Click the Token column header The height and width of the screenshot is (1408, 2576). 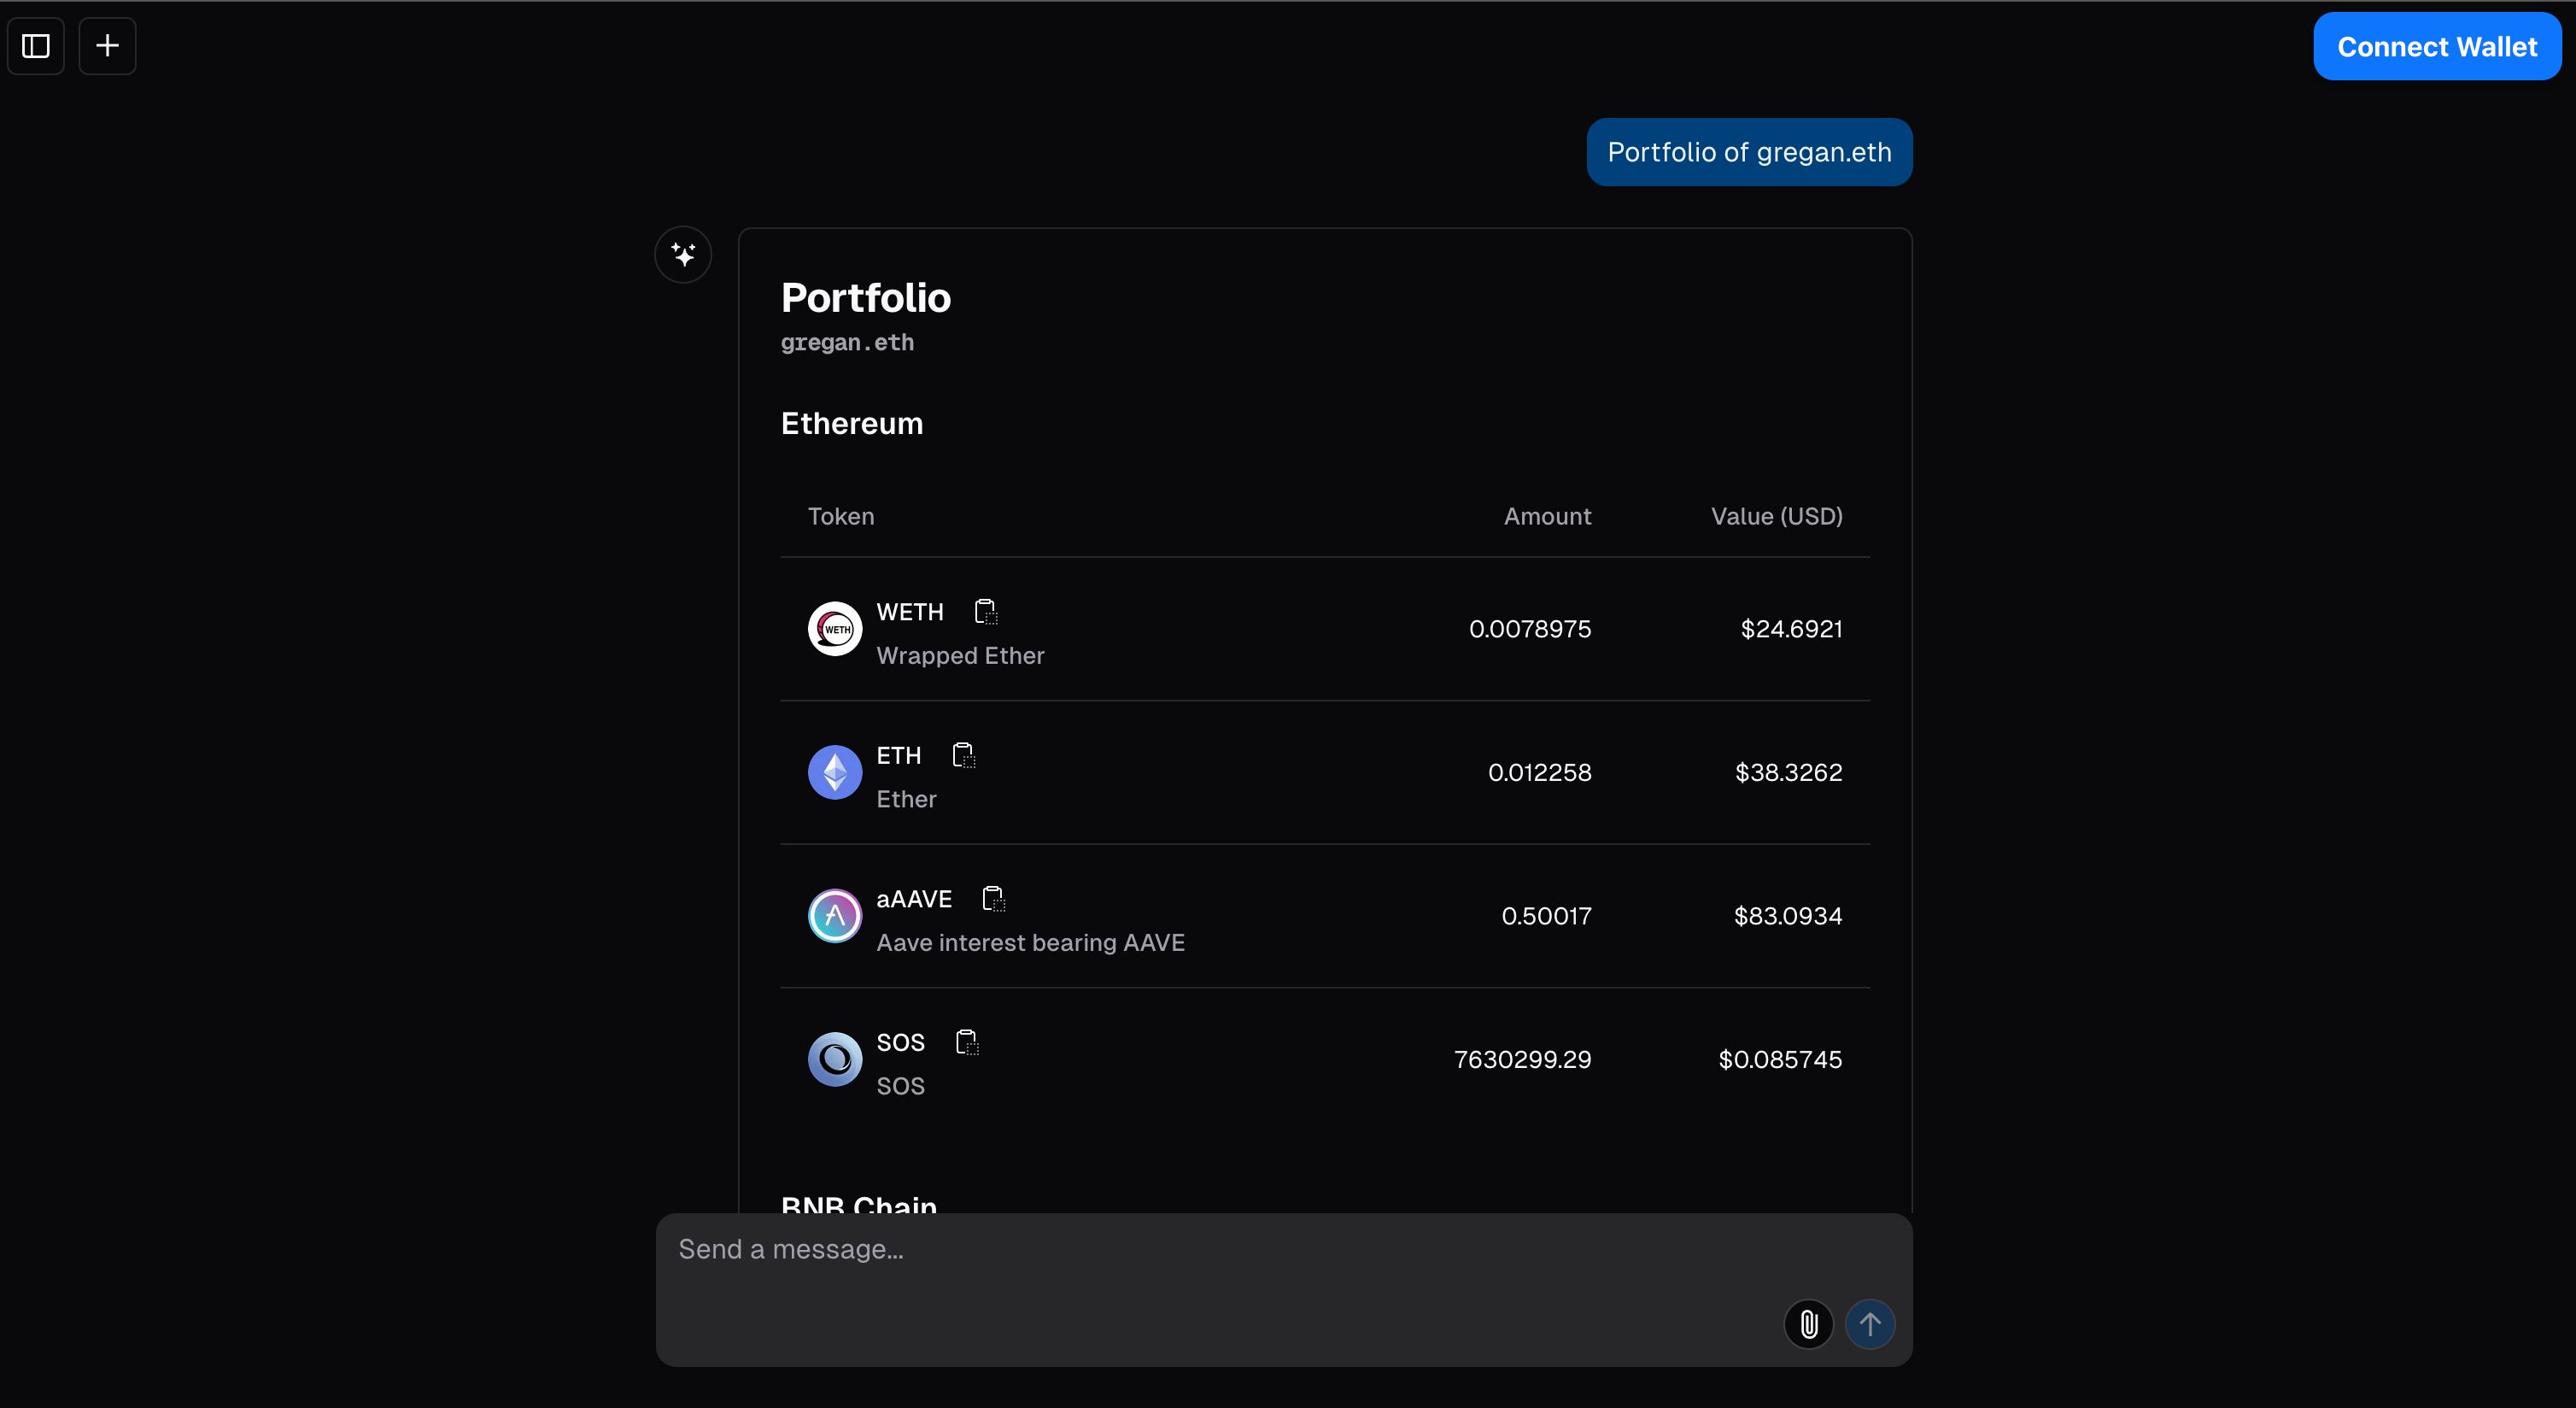pos(841,516)
